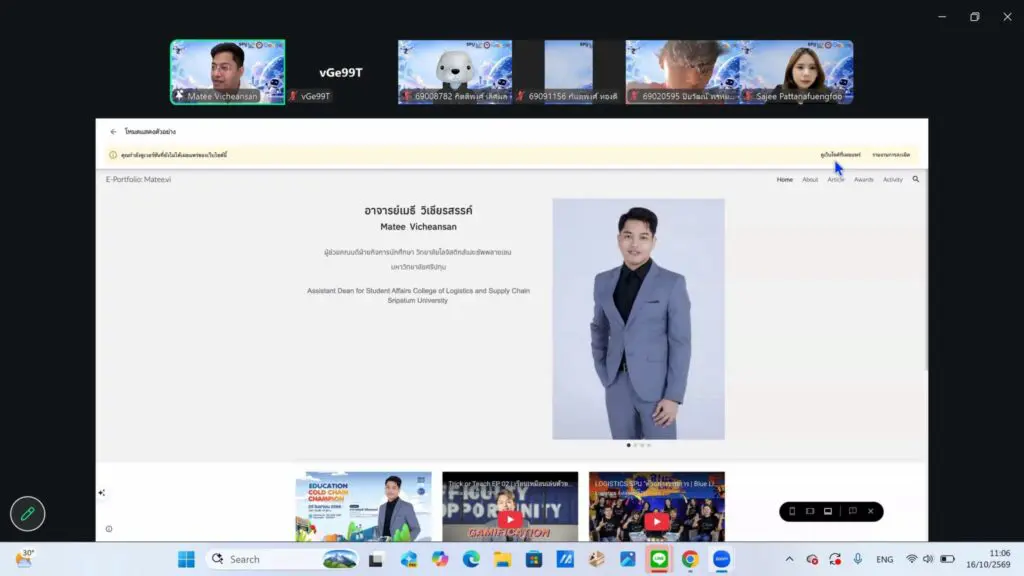This screenshot has width=1024, height=576.
Task: Launch Microsoft Edge from the taskbar
Action: coord(471,559)
